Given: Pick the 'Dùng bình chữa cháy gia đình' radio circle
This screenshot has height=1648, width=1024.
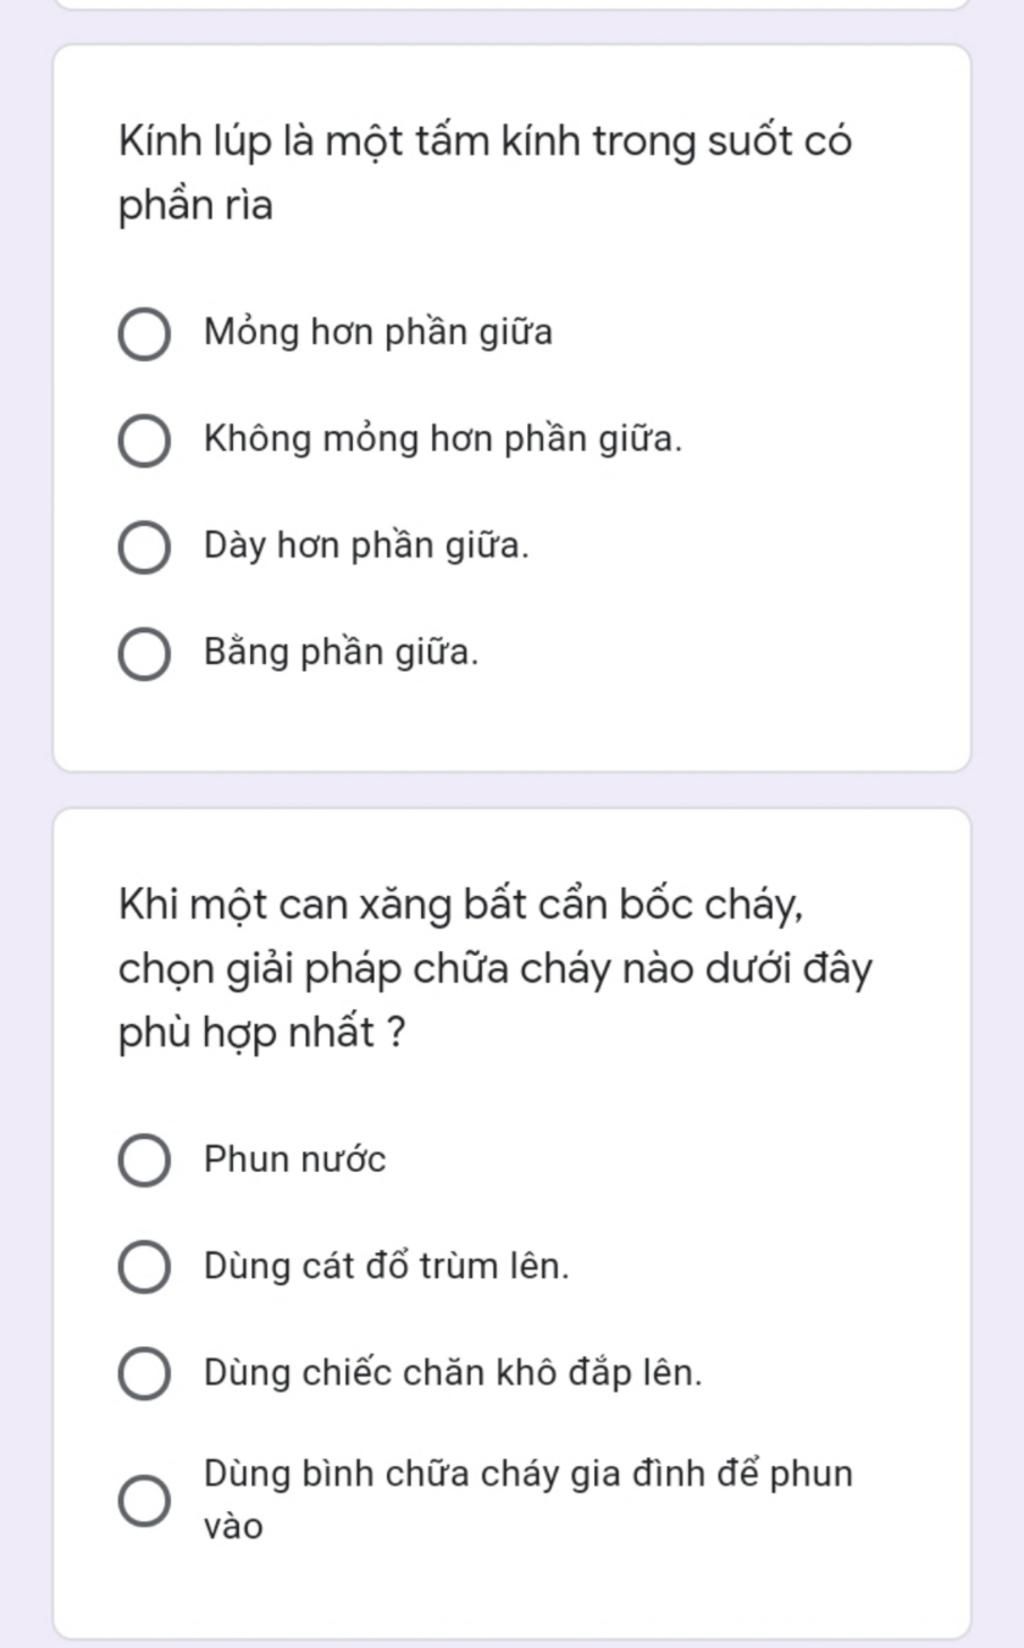Looking at the screenshot, I should [144, 1500].
